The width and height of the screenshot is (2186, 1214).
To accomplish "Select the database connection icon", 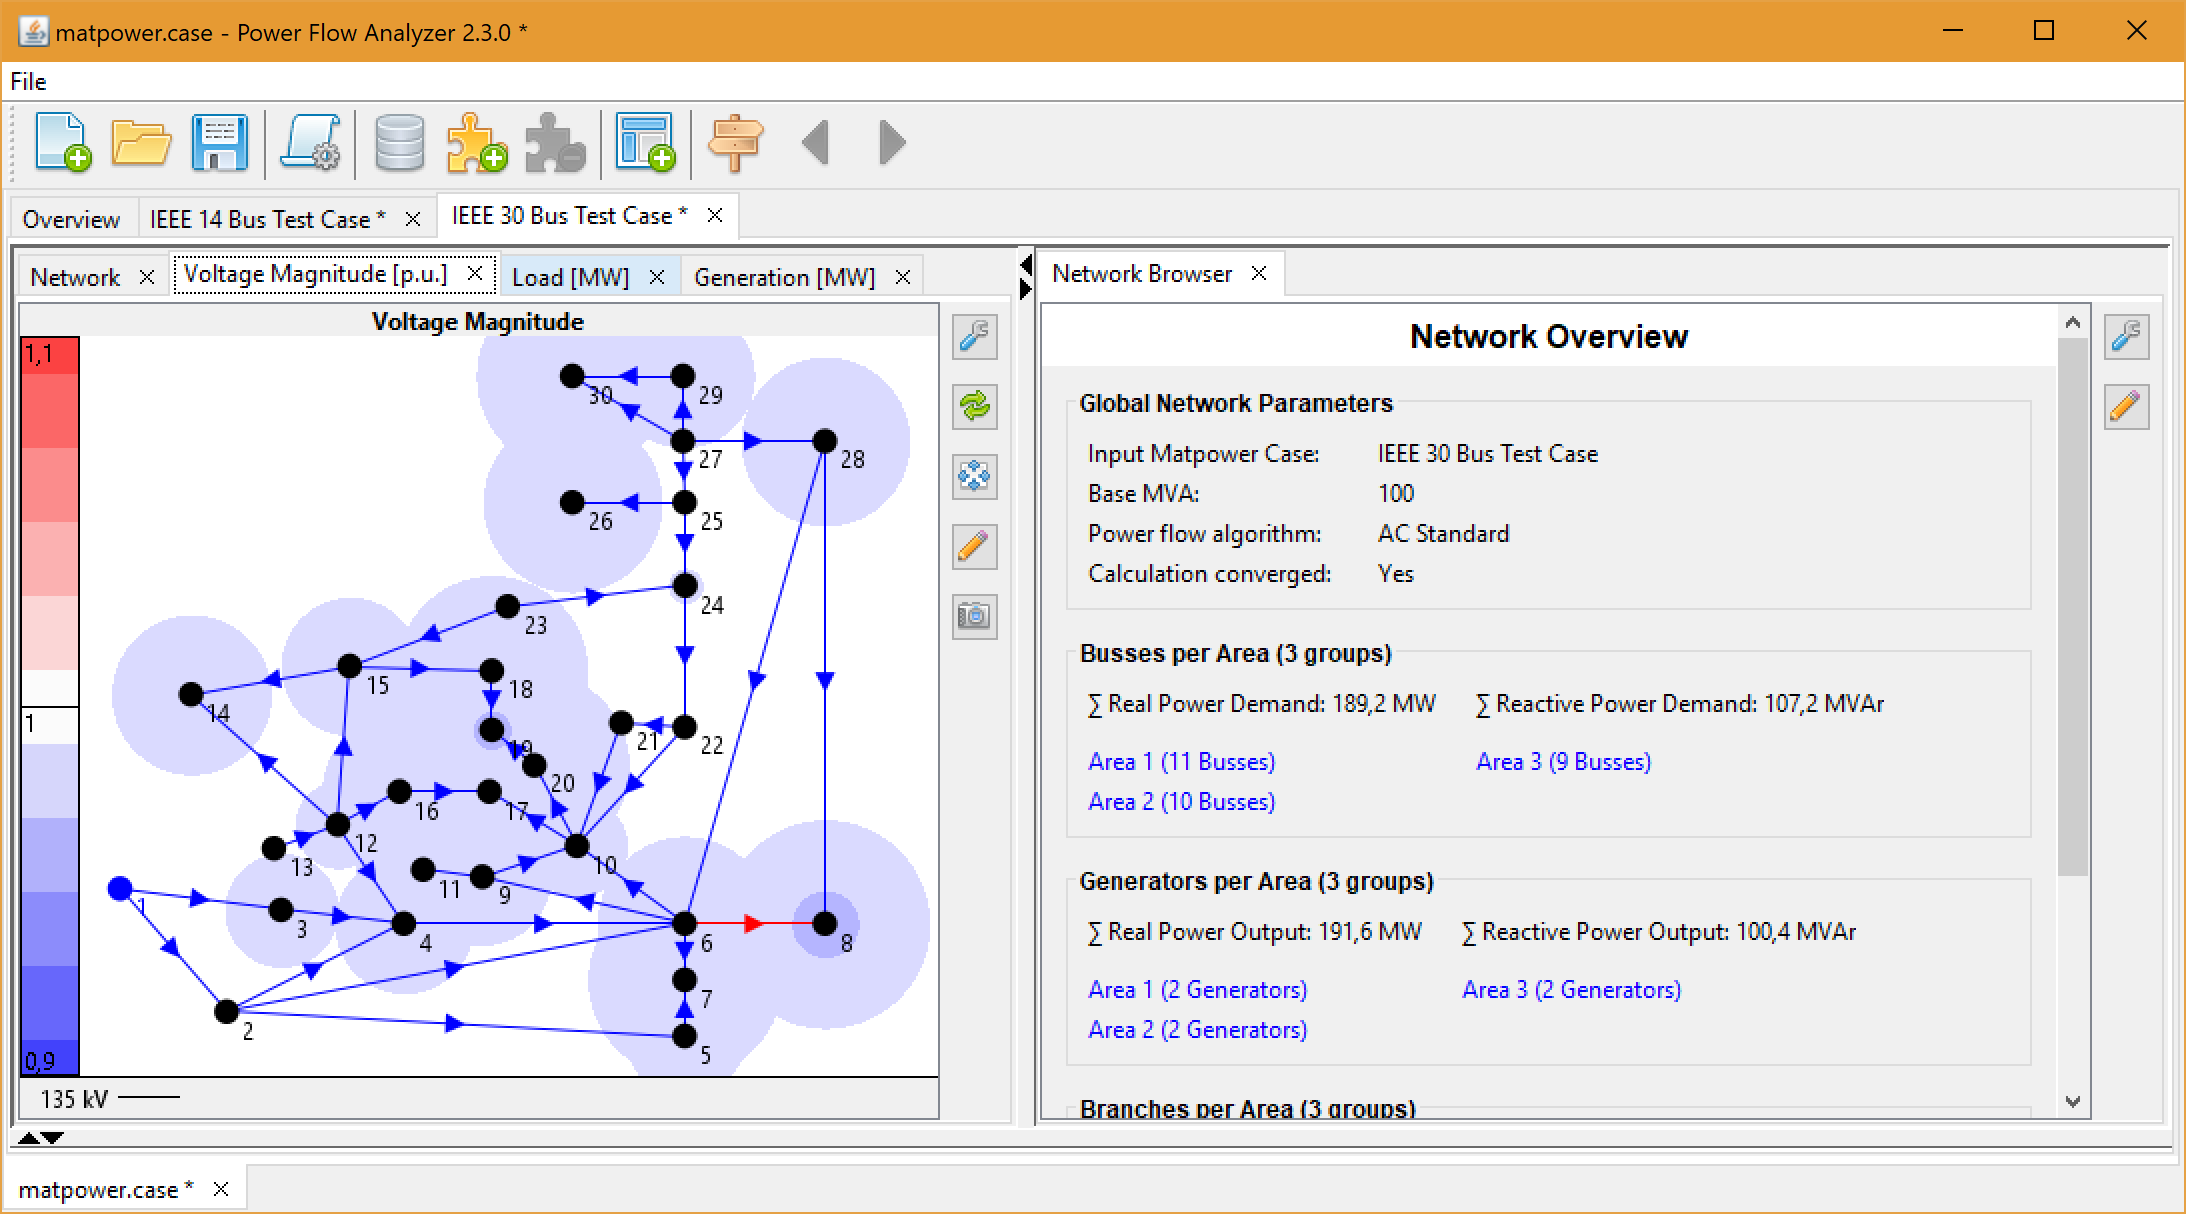I will pos(394,141).
